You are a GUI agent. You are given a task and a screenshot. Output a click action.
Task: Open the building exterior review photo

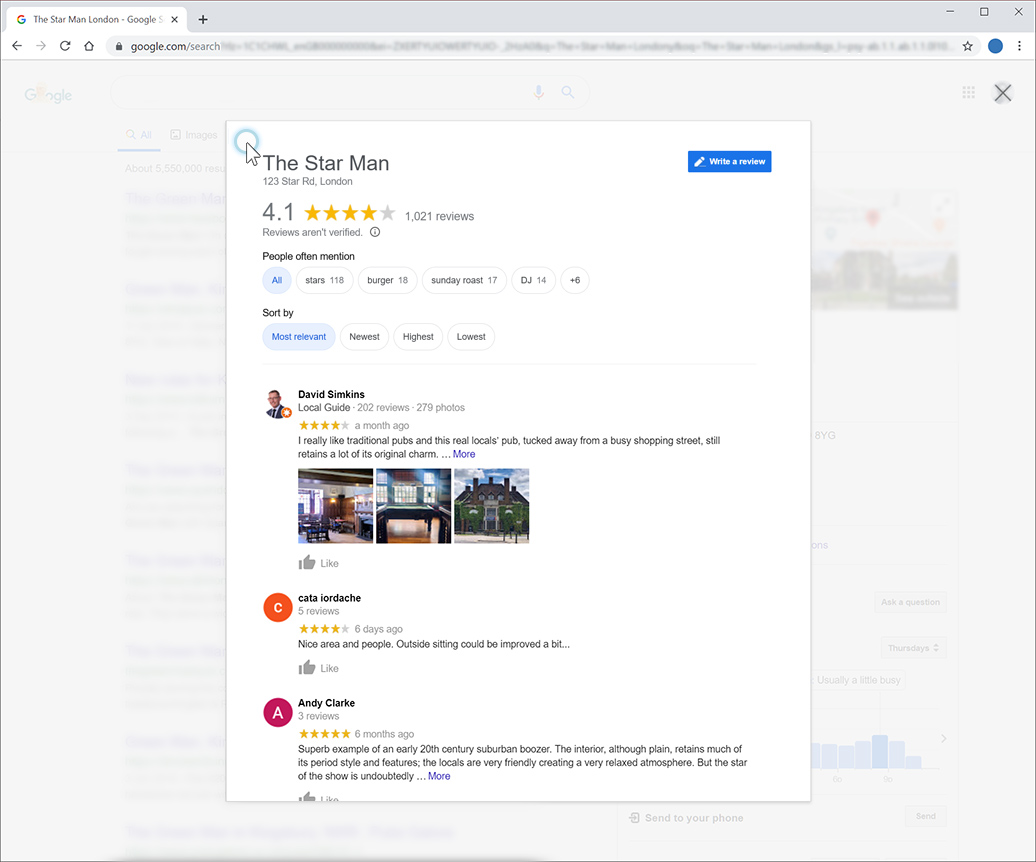coord(491,506)
